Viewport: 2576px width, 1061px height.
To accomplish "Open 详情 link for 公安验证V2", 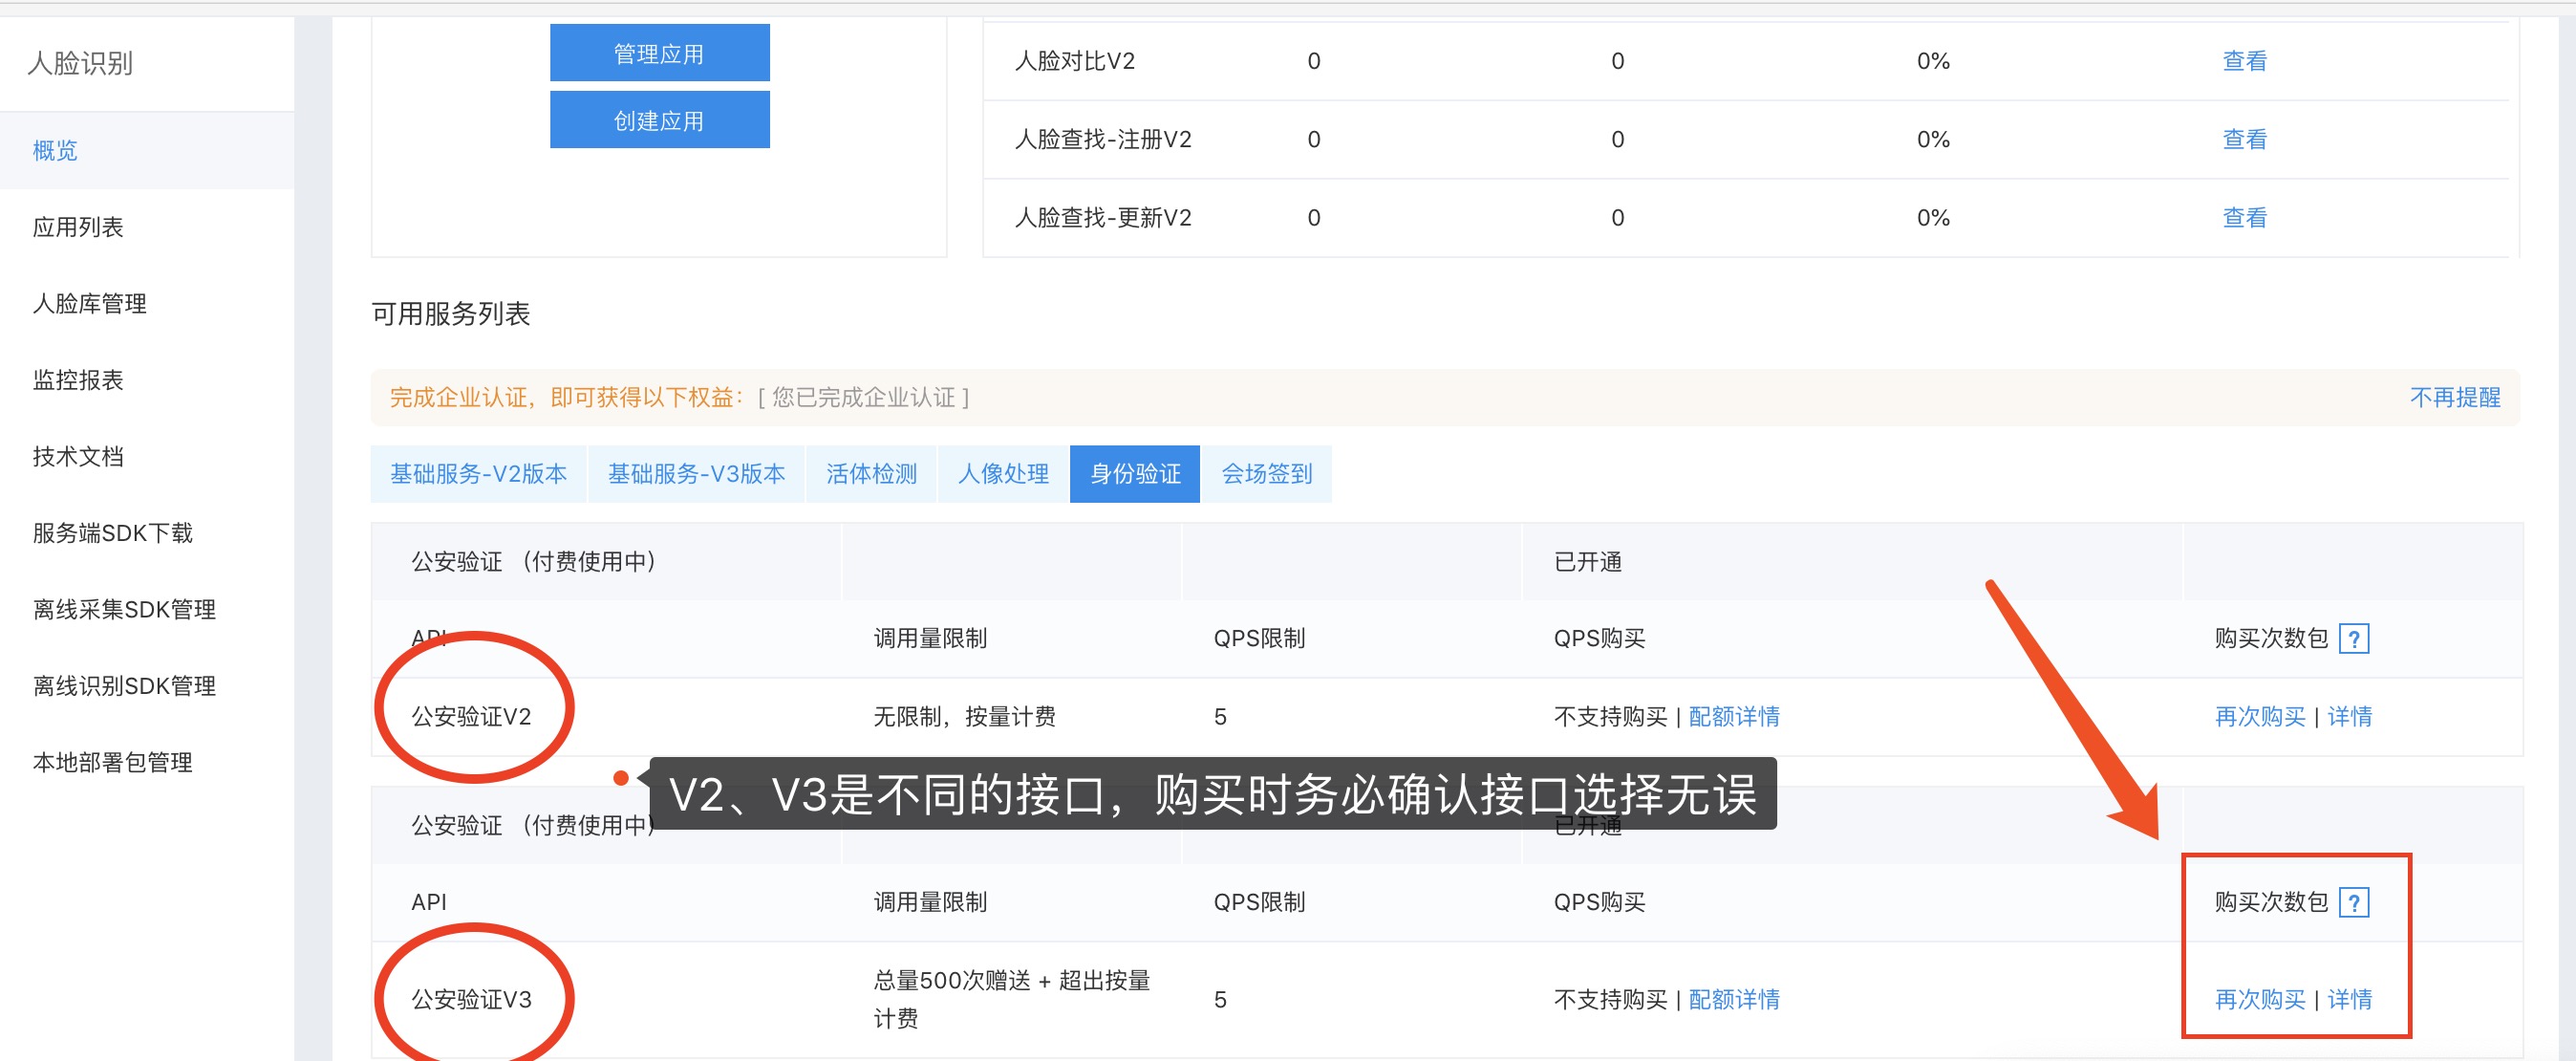I will 2349,716.
